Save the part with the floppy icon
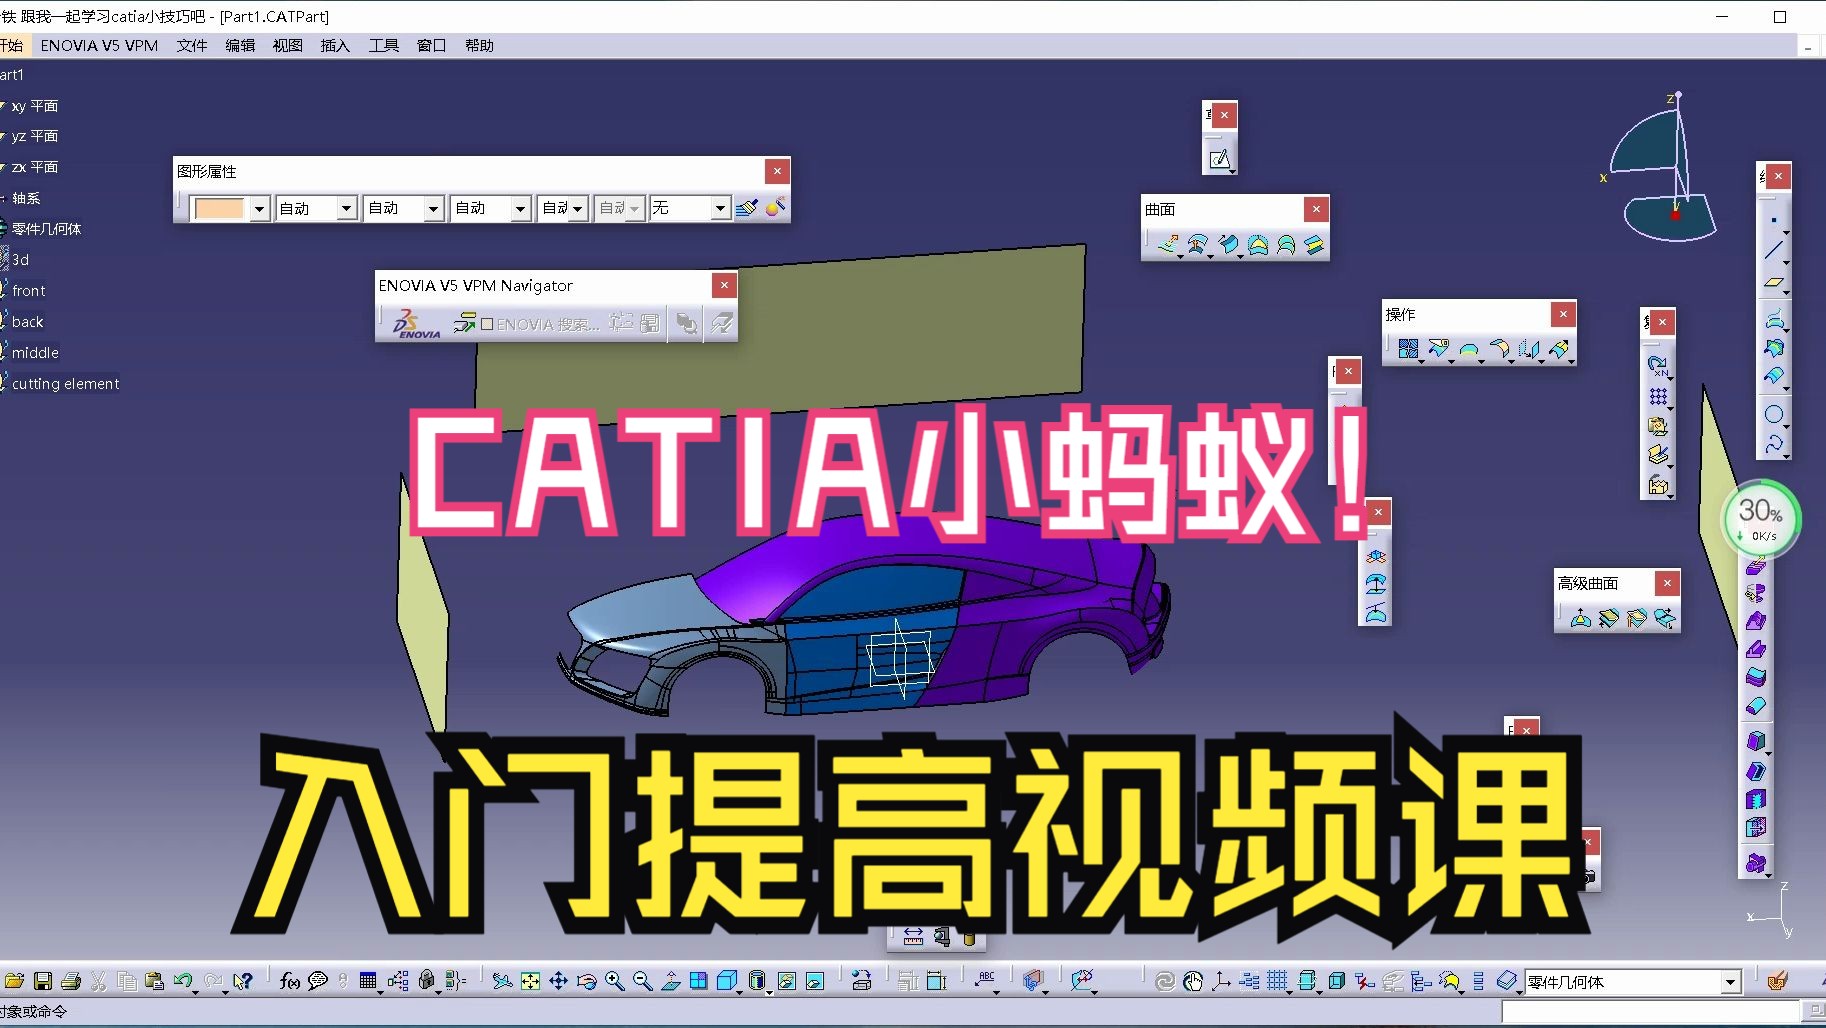 (43, 981)
